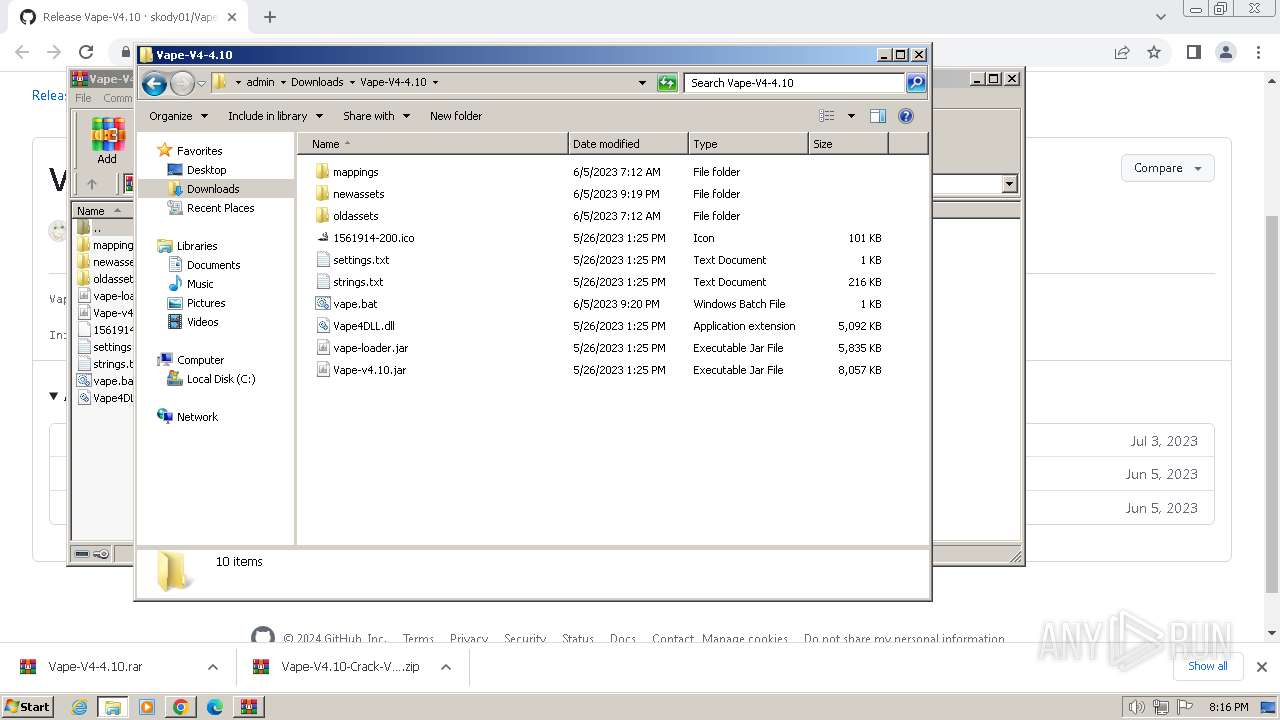This screenshot has height=720, width=1280.
Task: Select Recent Places in navigation pane
Action: tap(220, 208)
